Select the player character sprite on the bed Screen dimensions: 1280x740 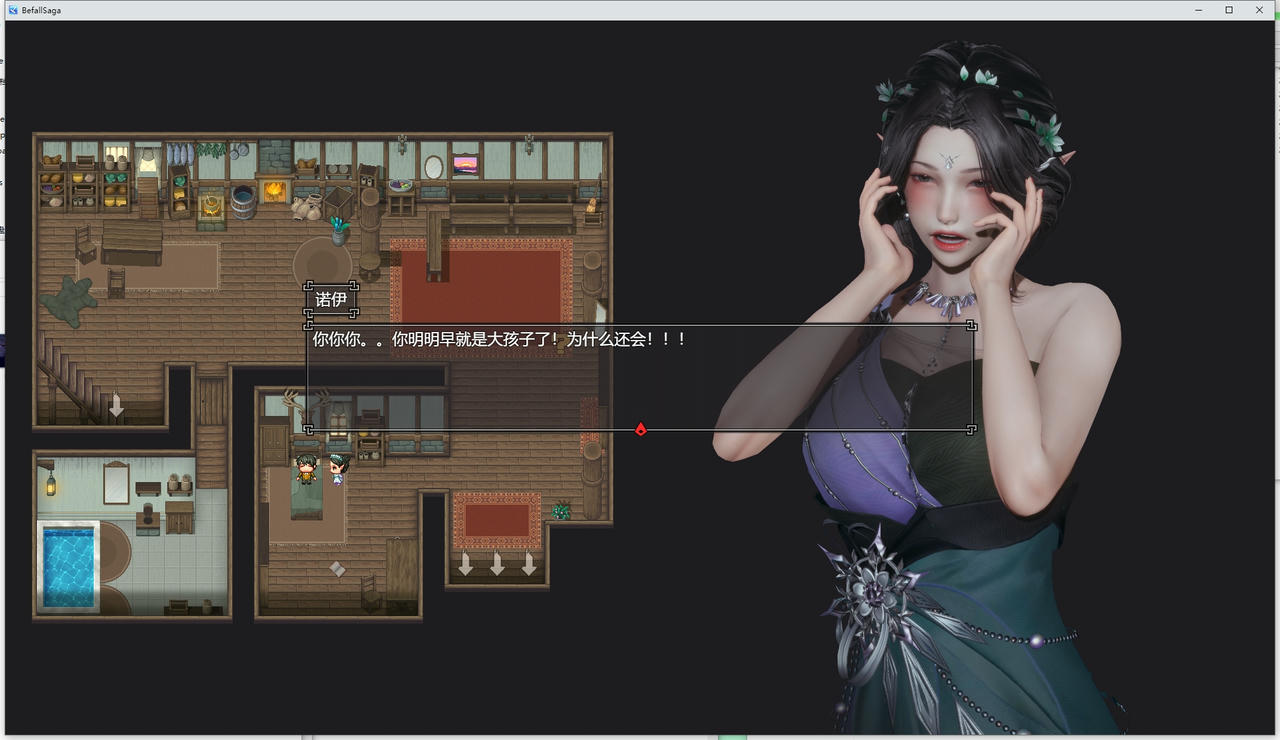[x=308, y=468]
